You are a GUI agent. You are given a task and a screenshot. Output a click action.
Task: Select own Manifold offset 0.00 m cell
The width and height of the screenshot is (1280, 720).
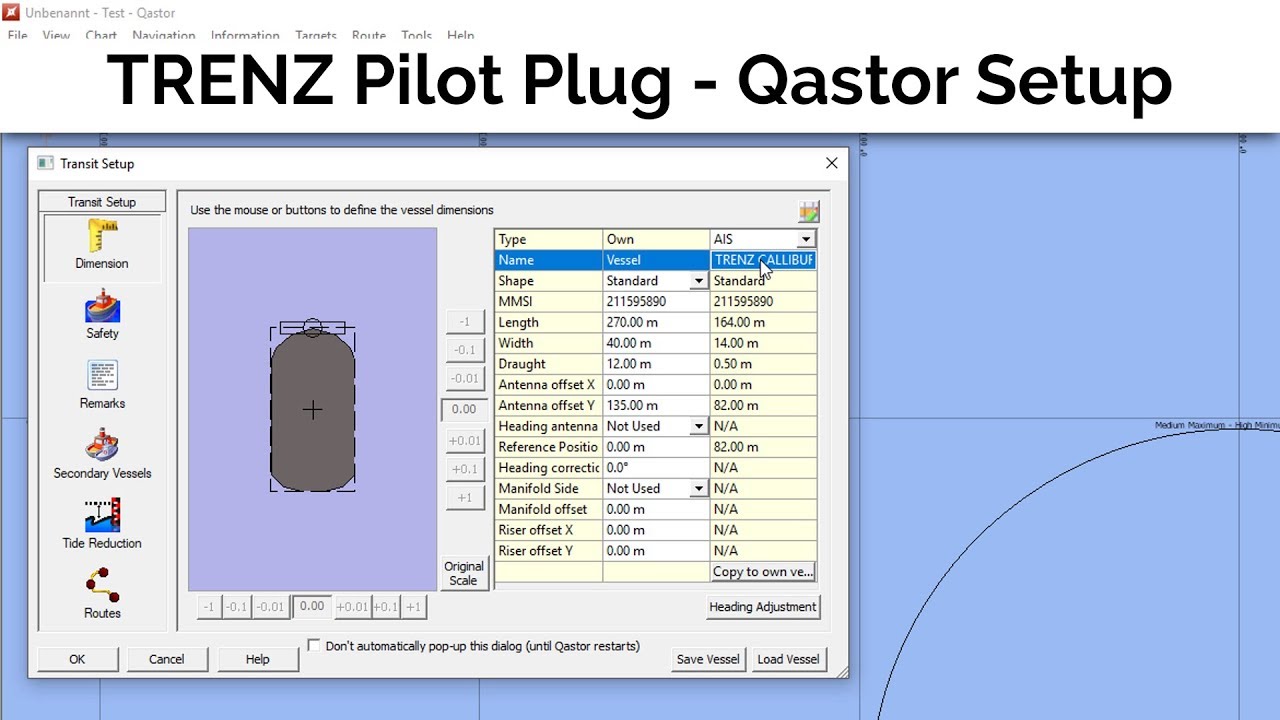tap(656, 509)
